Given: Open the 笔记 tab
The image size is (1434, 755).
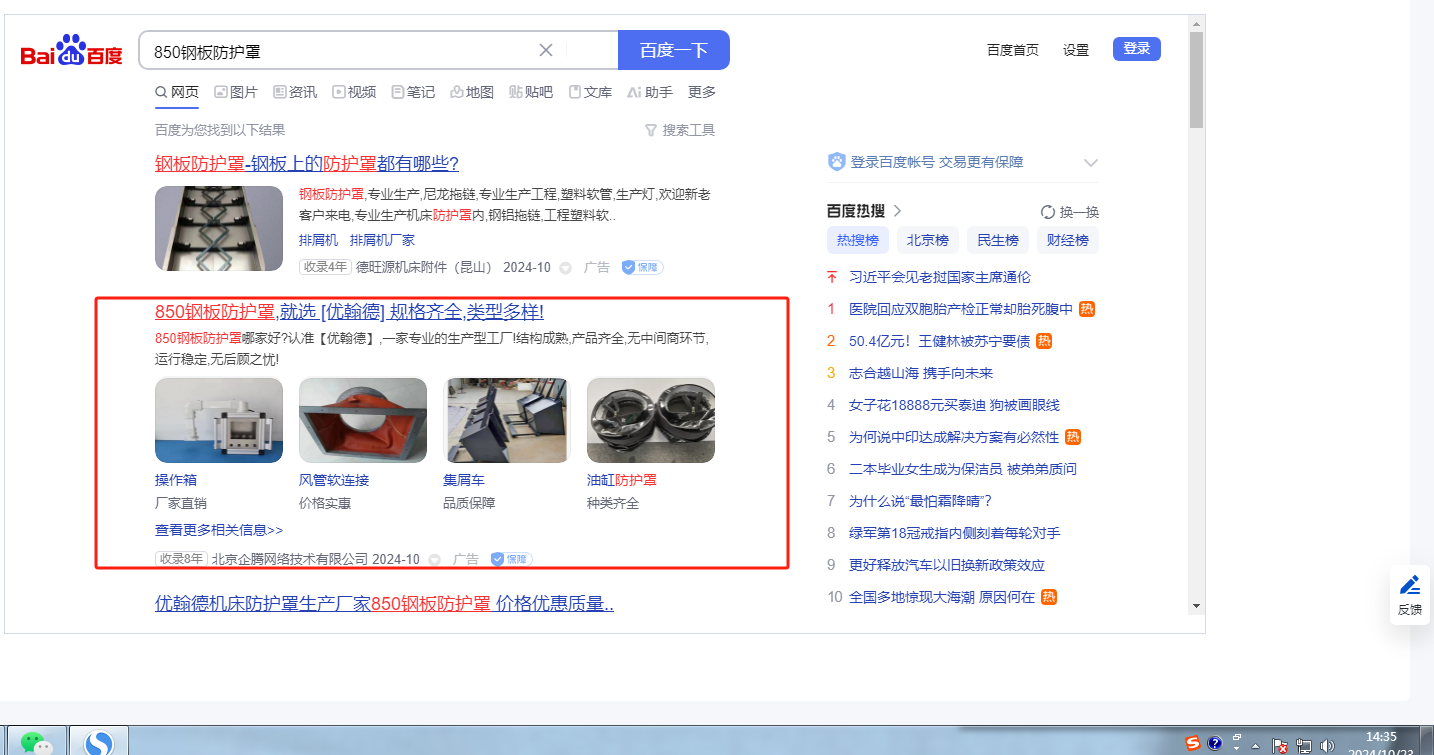Looking at the screenshot, I should click(413, 92).
